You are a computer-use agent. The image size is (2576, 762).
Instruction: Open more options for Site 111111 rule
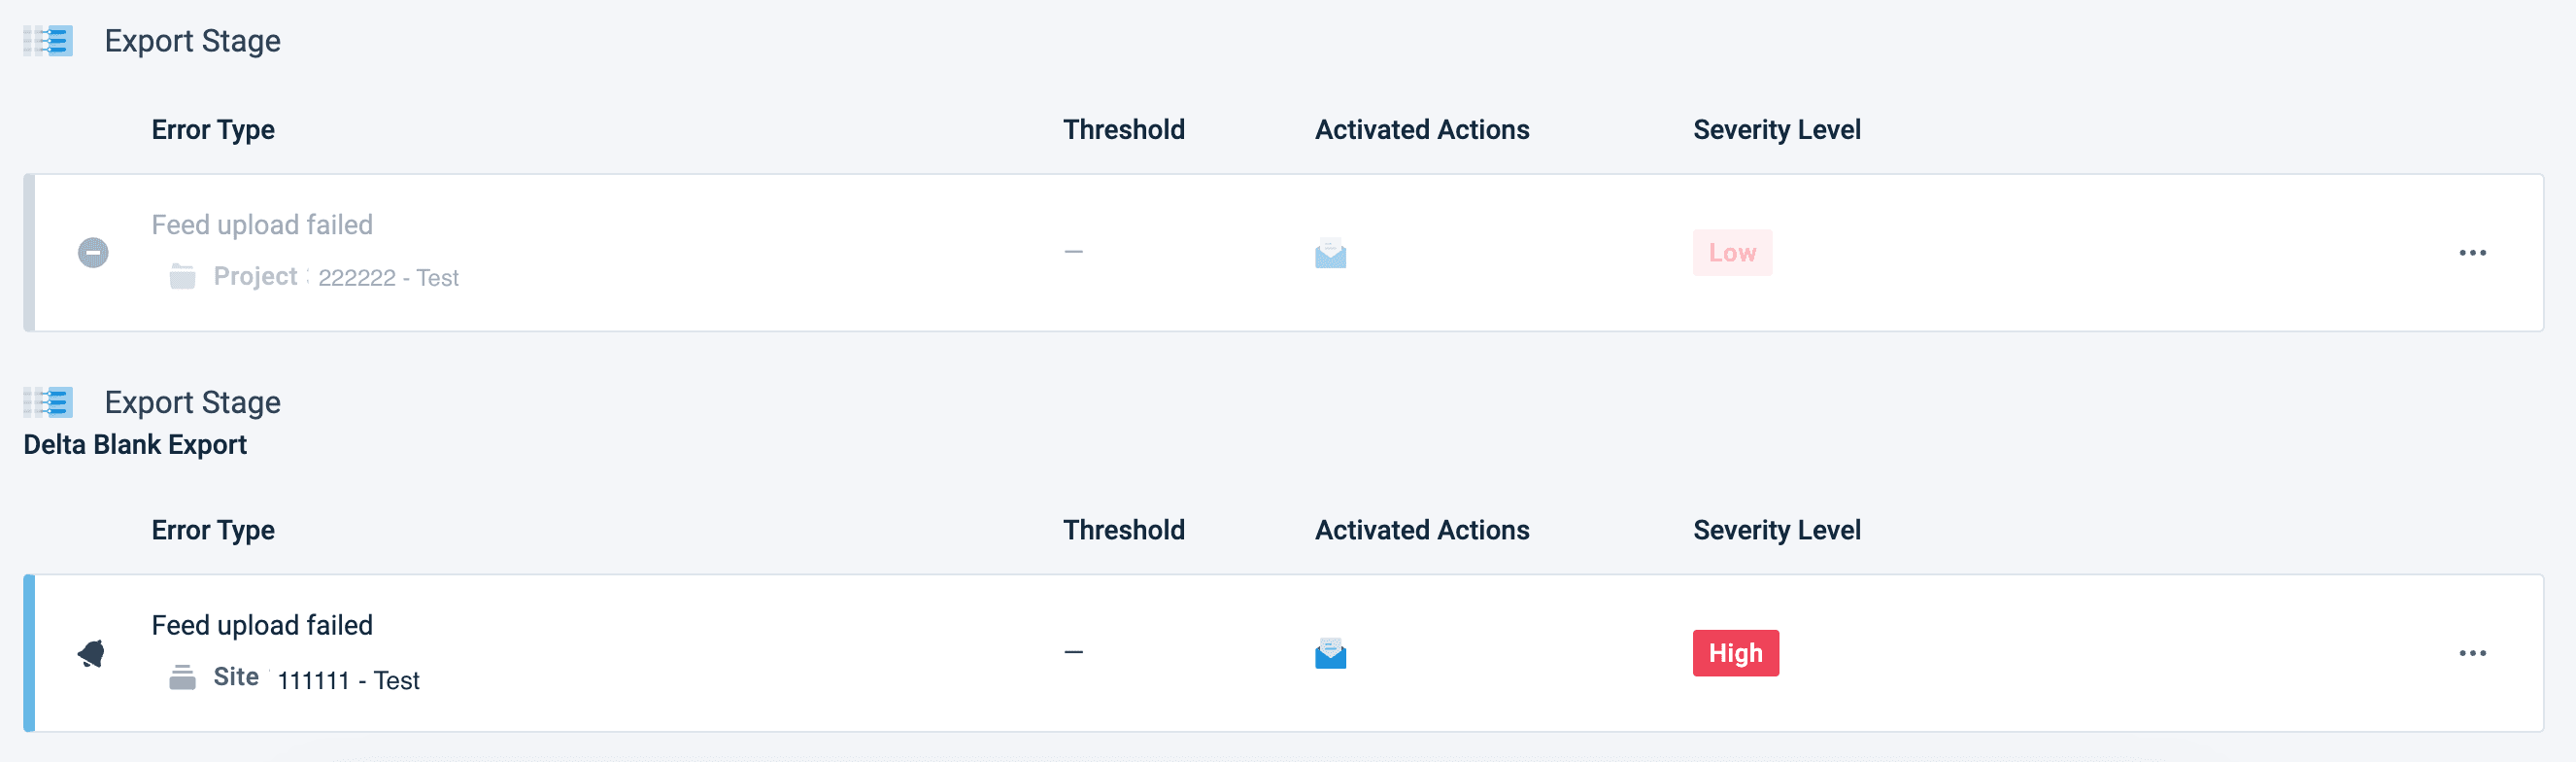coord(2472,653)
